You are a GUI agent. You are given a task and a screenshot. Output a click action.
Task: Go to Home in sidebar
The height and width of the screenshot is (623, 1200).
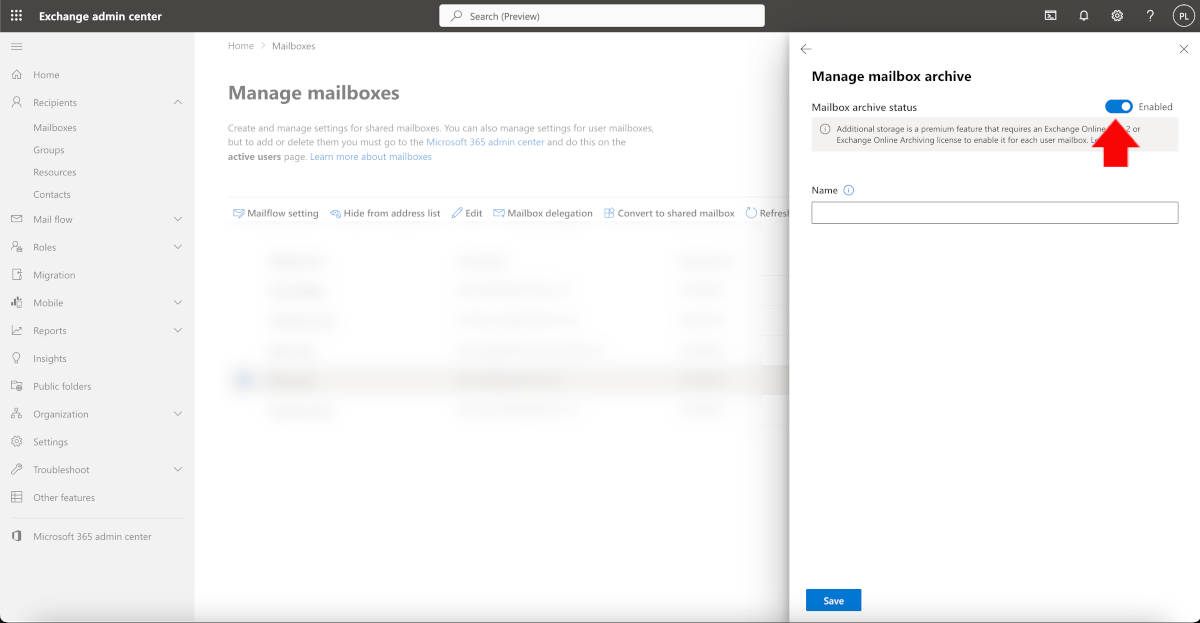point(46,75)
